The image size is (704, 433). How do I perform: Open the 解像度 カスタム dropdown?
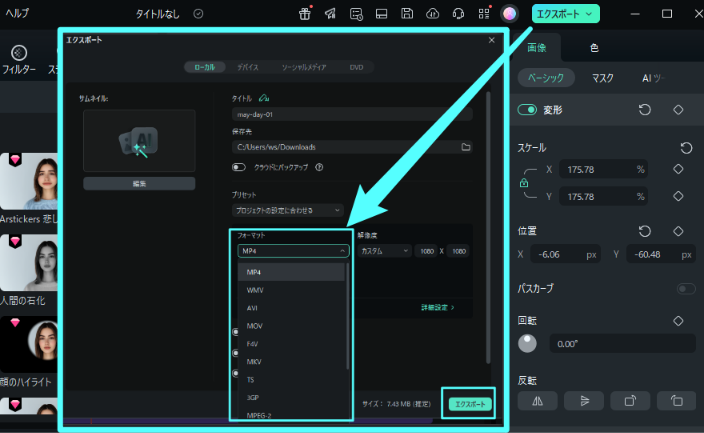click(x=384, y=251)
